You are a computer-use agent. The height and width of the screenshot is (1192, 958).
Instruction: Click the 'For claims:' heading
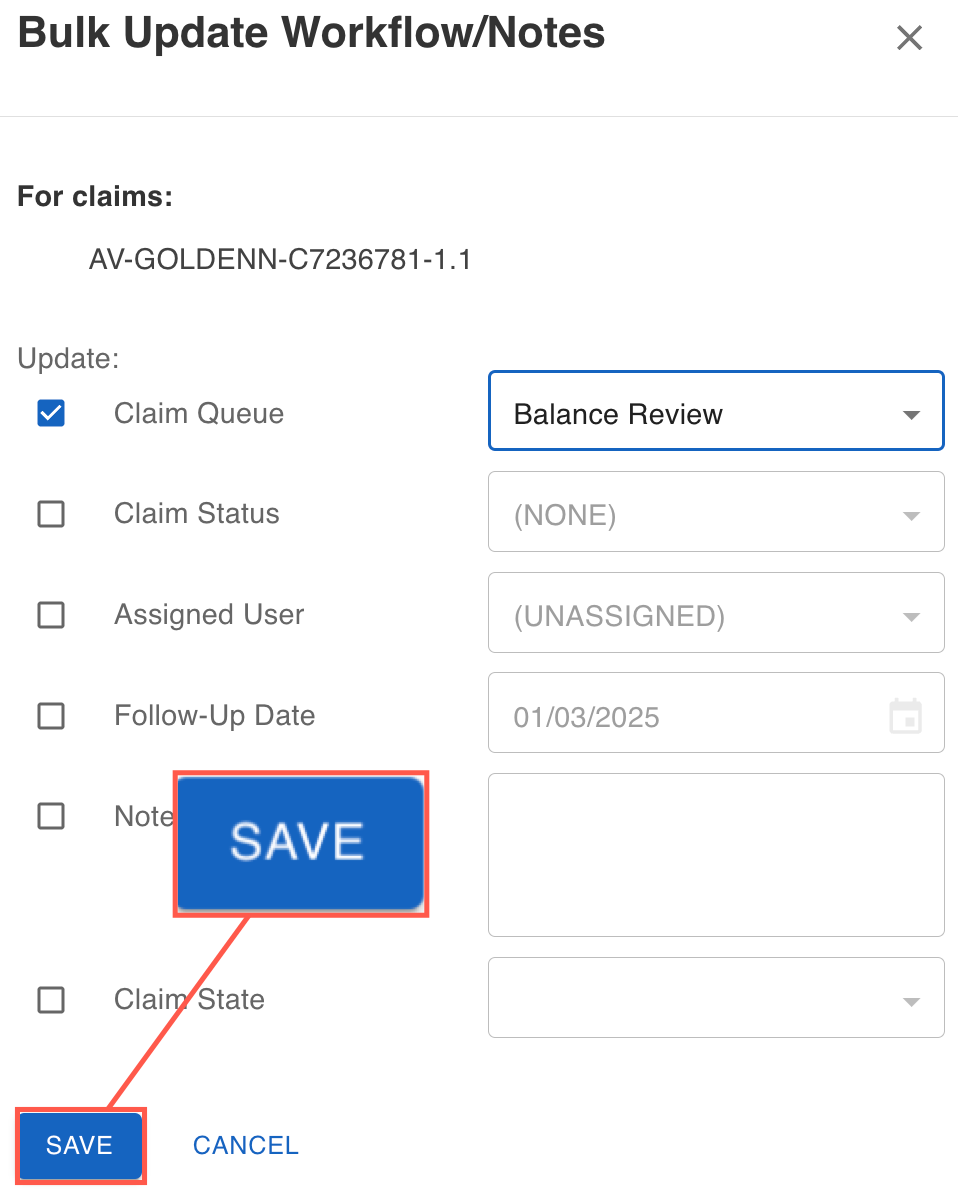click(x=95, y=197)
